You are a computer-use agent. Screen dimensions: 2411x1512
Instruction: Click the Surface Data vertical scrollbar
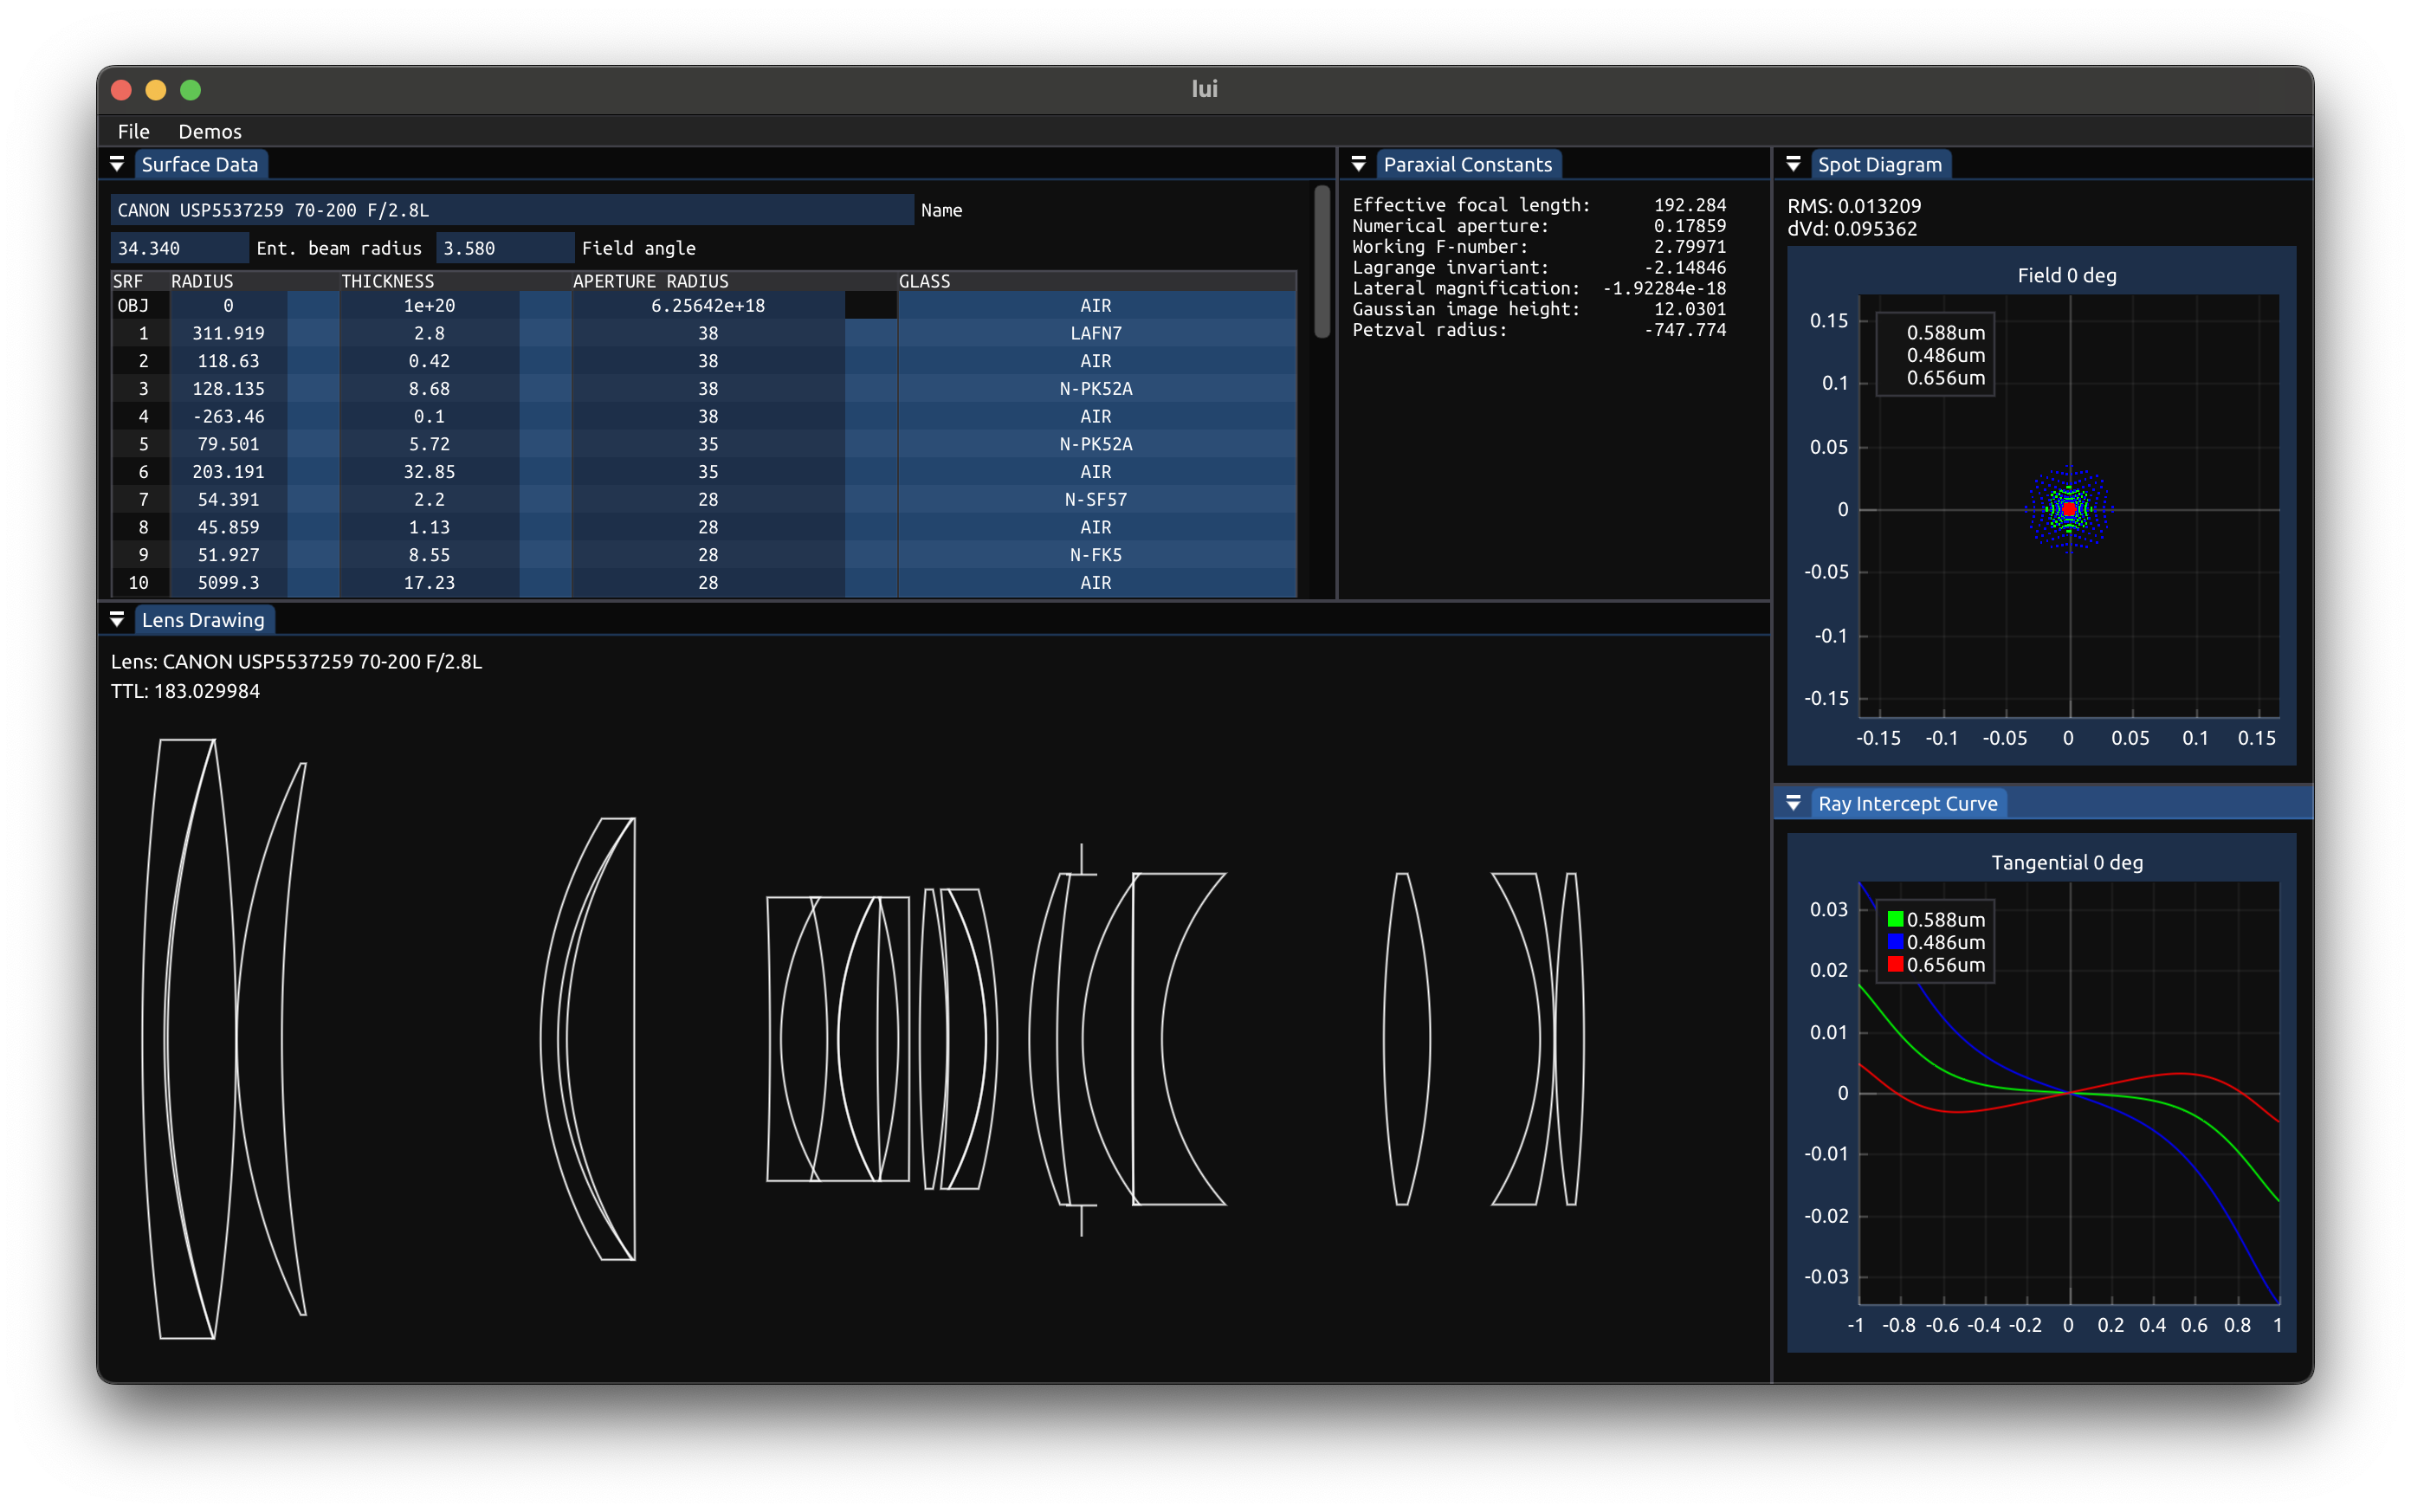[x=1321, y=262]
